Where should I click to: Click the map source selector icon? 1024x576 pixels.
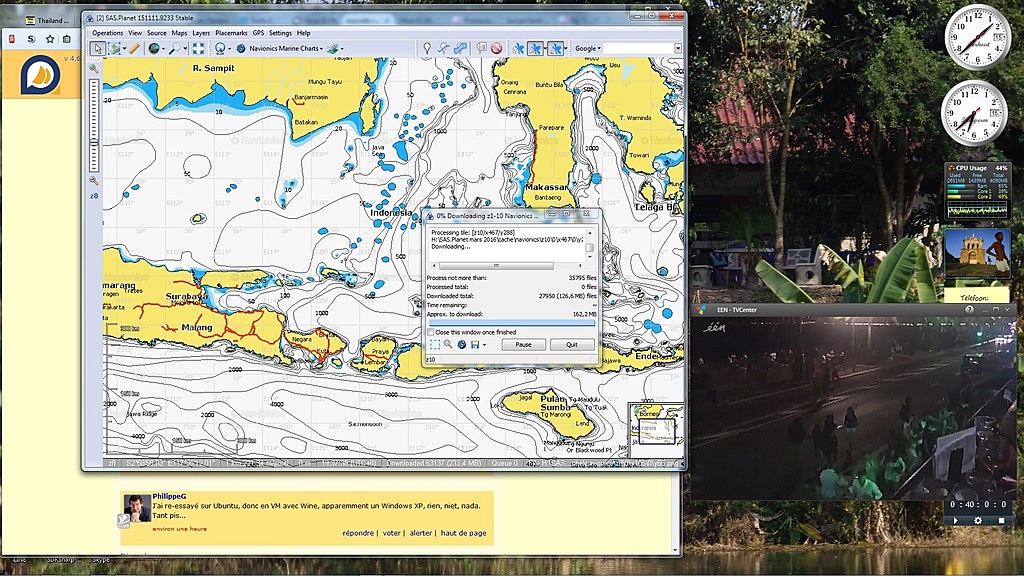tap(221, 48)
